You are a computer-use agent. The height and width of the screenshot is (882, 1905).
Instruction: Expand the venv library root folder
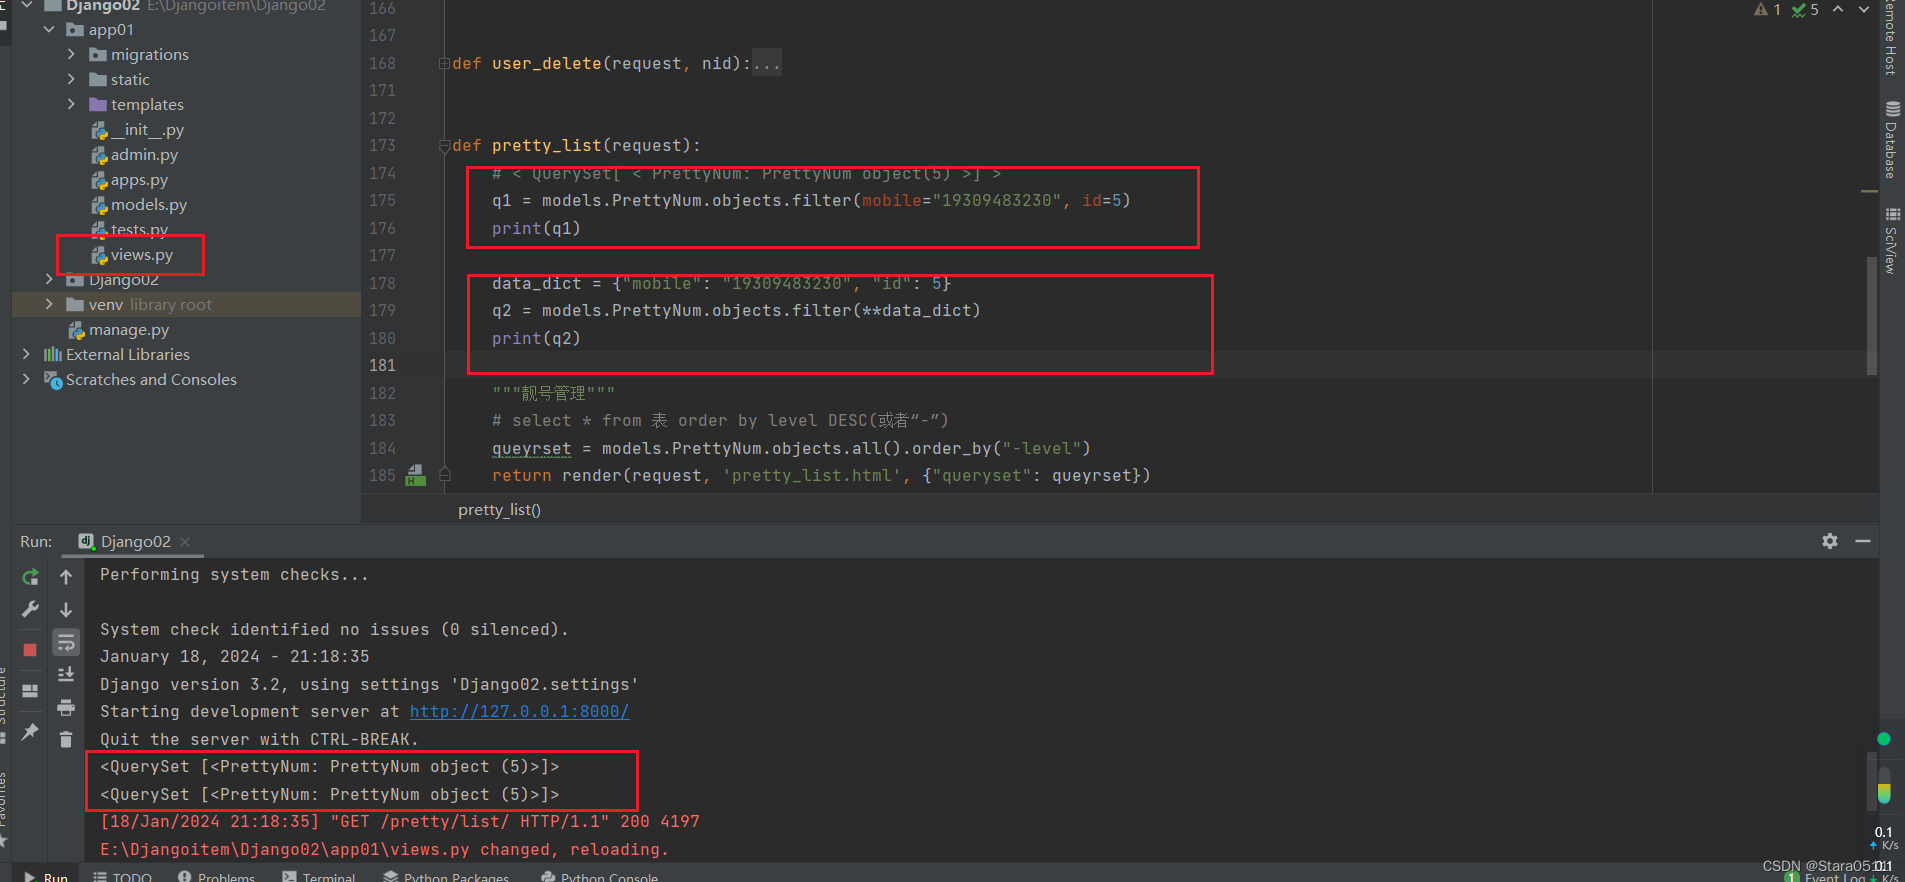coord(49,304)
